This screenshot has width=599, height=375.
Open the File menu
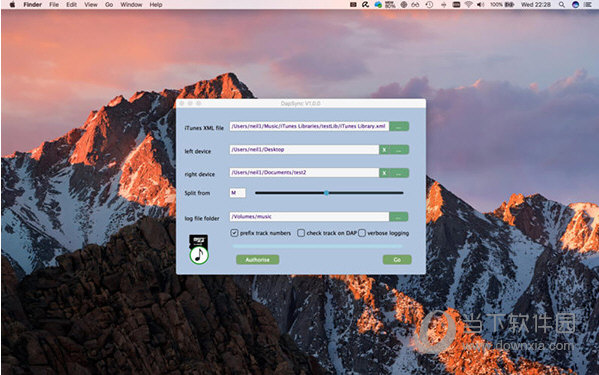[54, 5]
